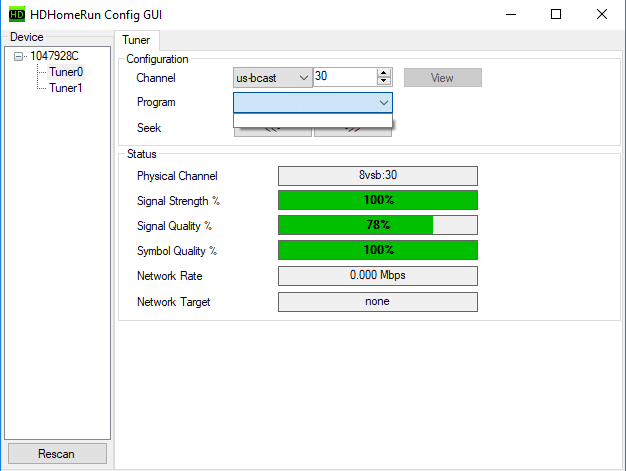Click the Network Target none field
This screenshot has height=471, width=626.
pyautogui.click(x=378, y=302)
